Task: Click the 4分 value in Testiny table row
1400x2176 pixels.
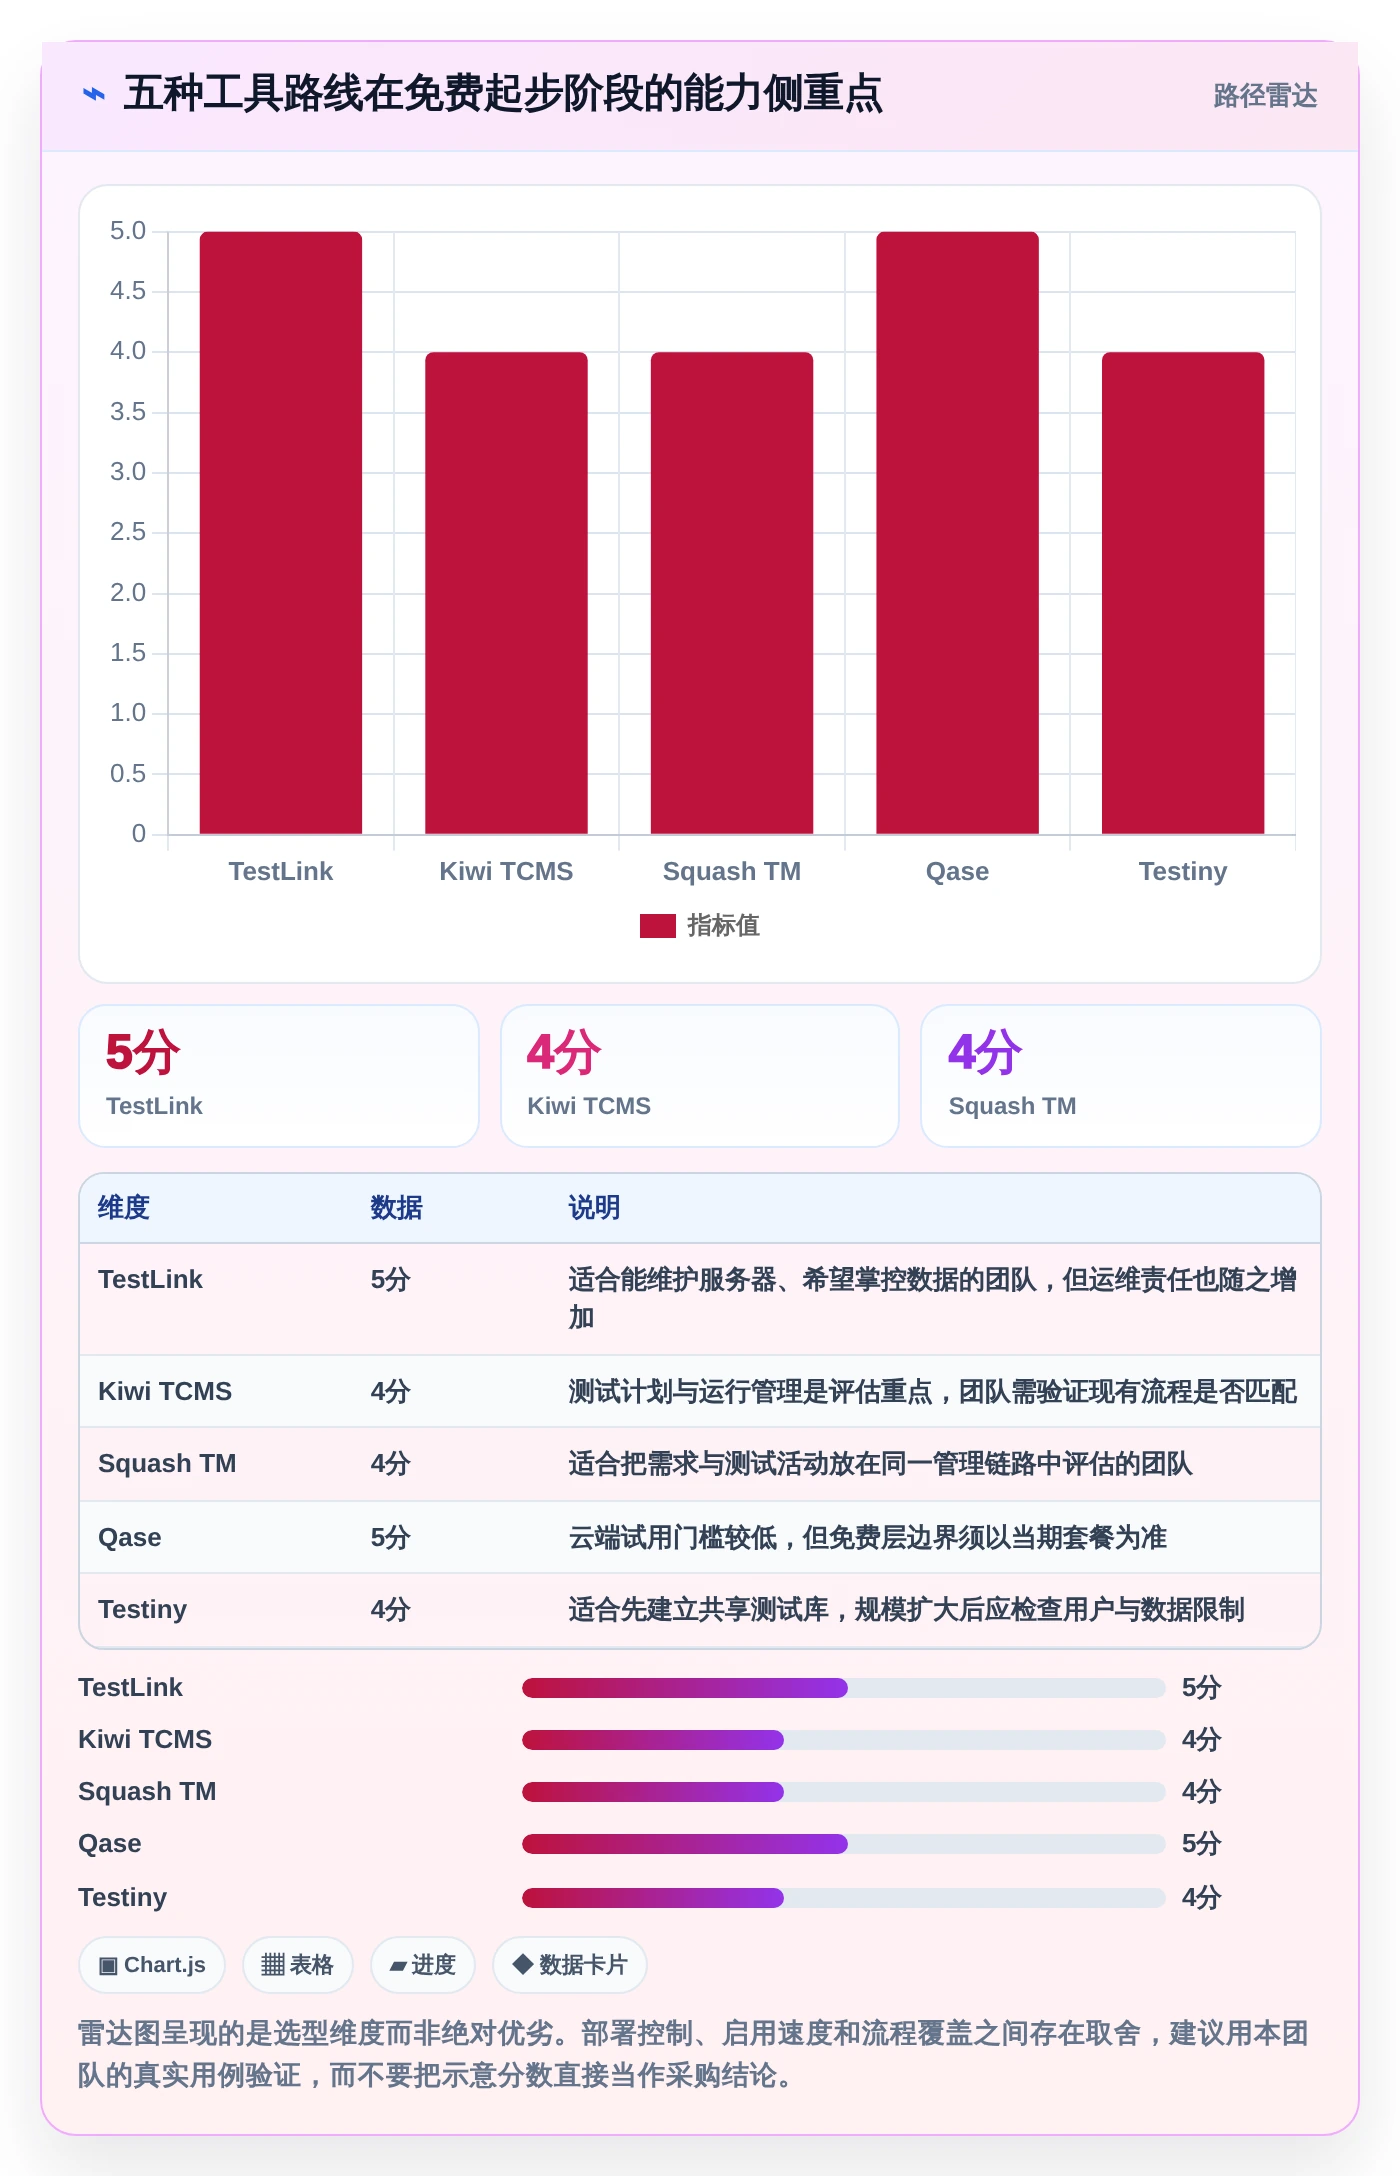Action: click(391, 1610)
